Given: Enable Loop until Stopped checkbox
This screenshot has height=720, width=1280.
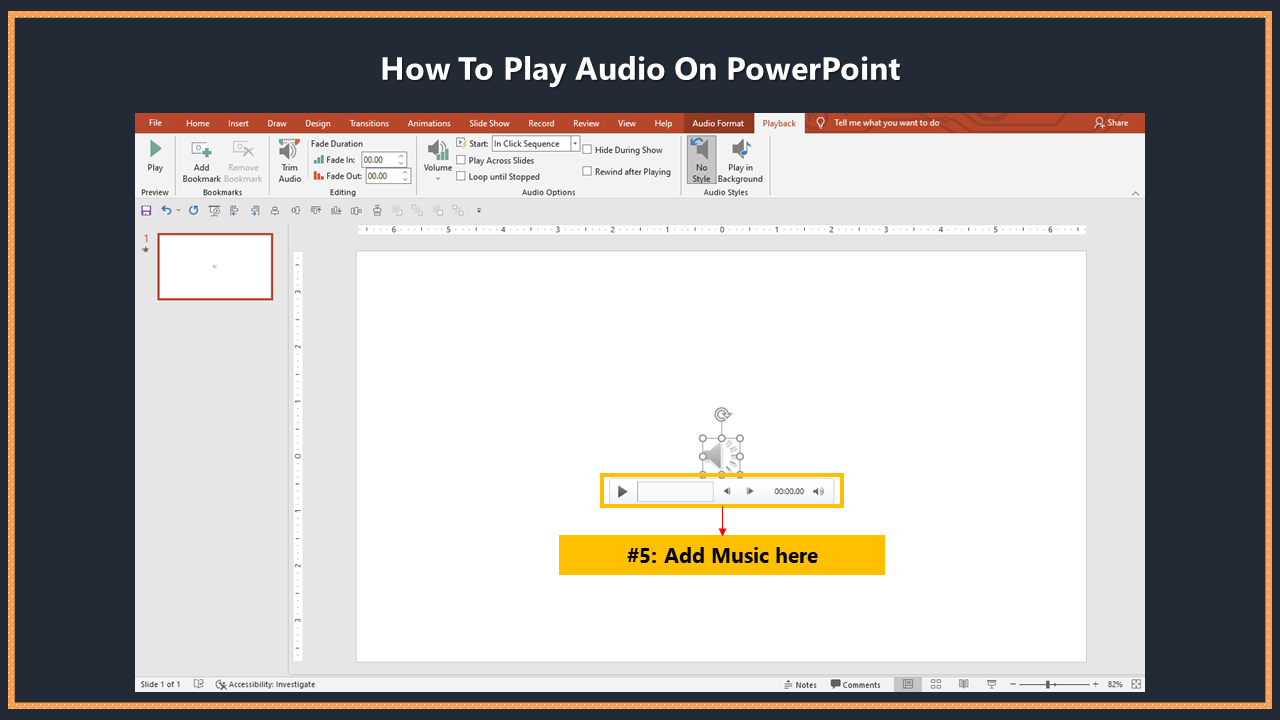Looking at the screenshot, I should click(461, 176).
